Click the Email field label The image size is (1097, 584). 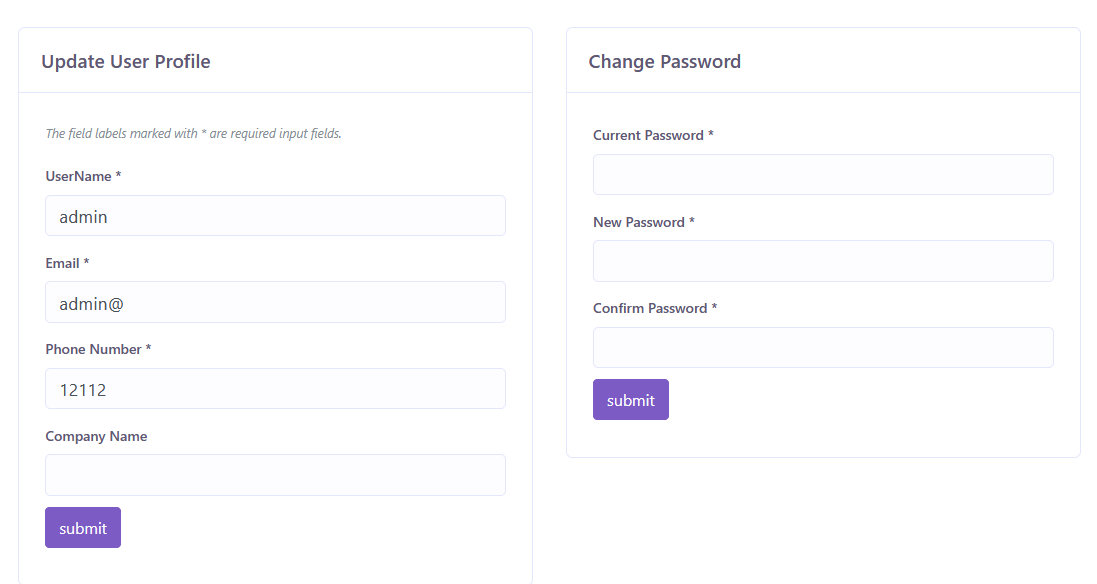[62, 263]
